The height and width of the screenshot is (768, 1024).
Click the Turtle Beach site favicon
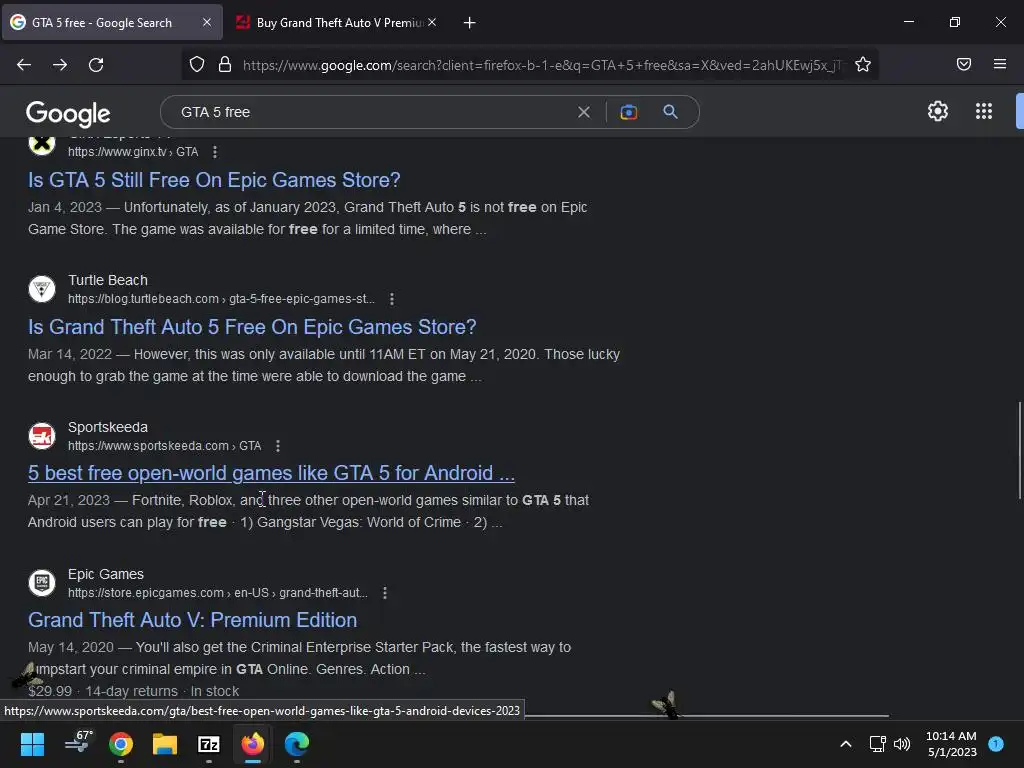[42, 289]
